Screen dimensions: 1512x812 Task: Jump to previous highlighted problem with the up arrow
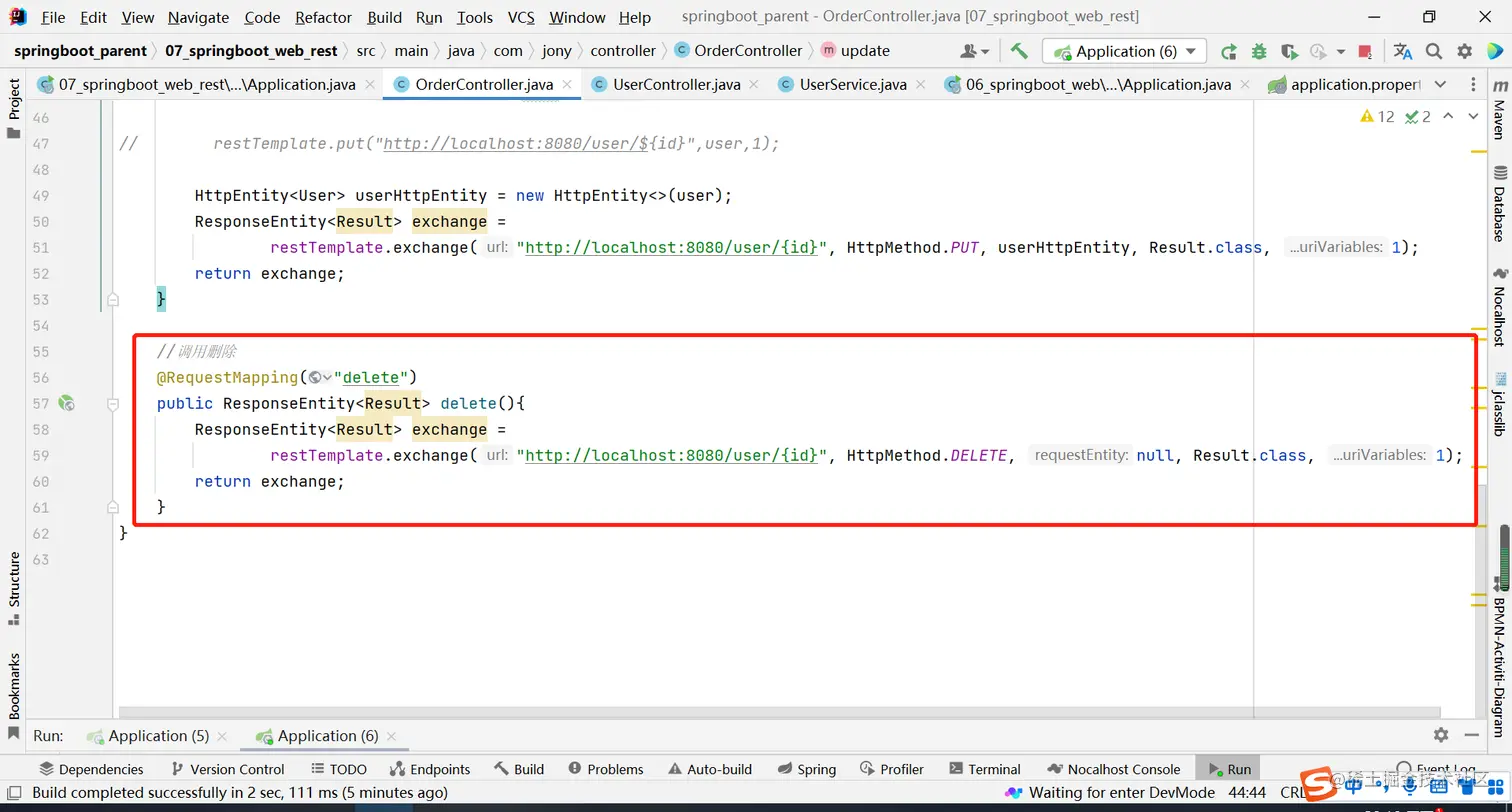tap(1449, 117)
